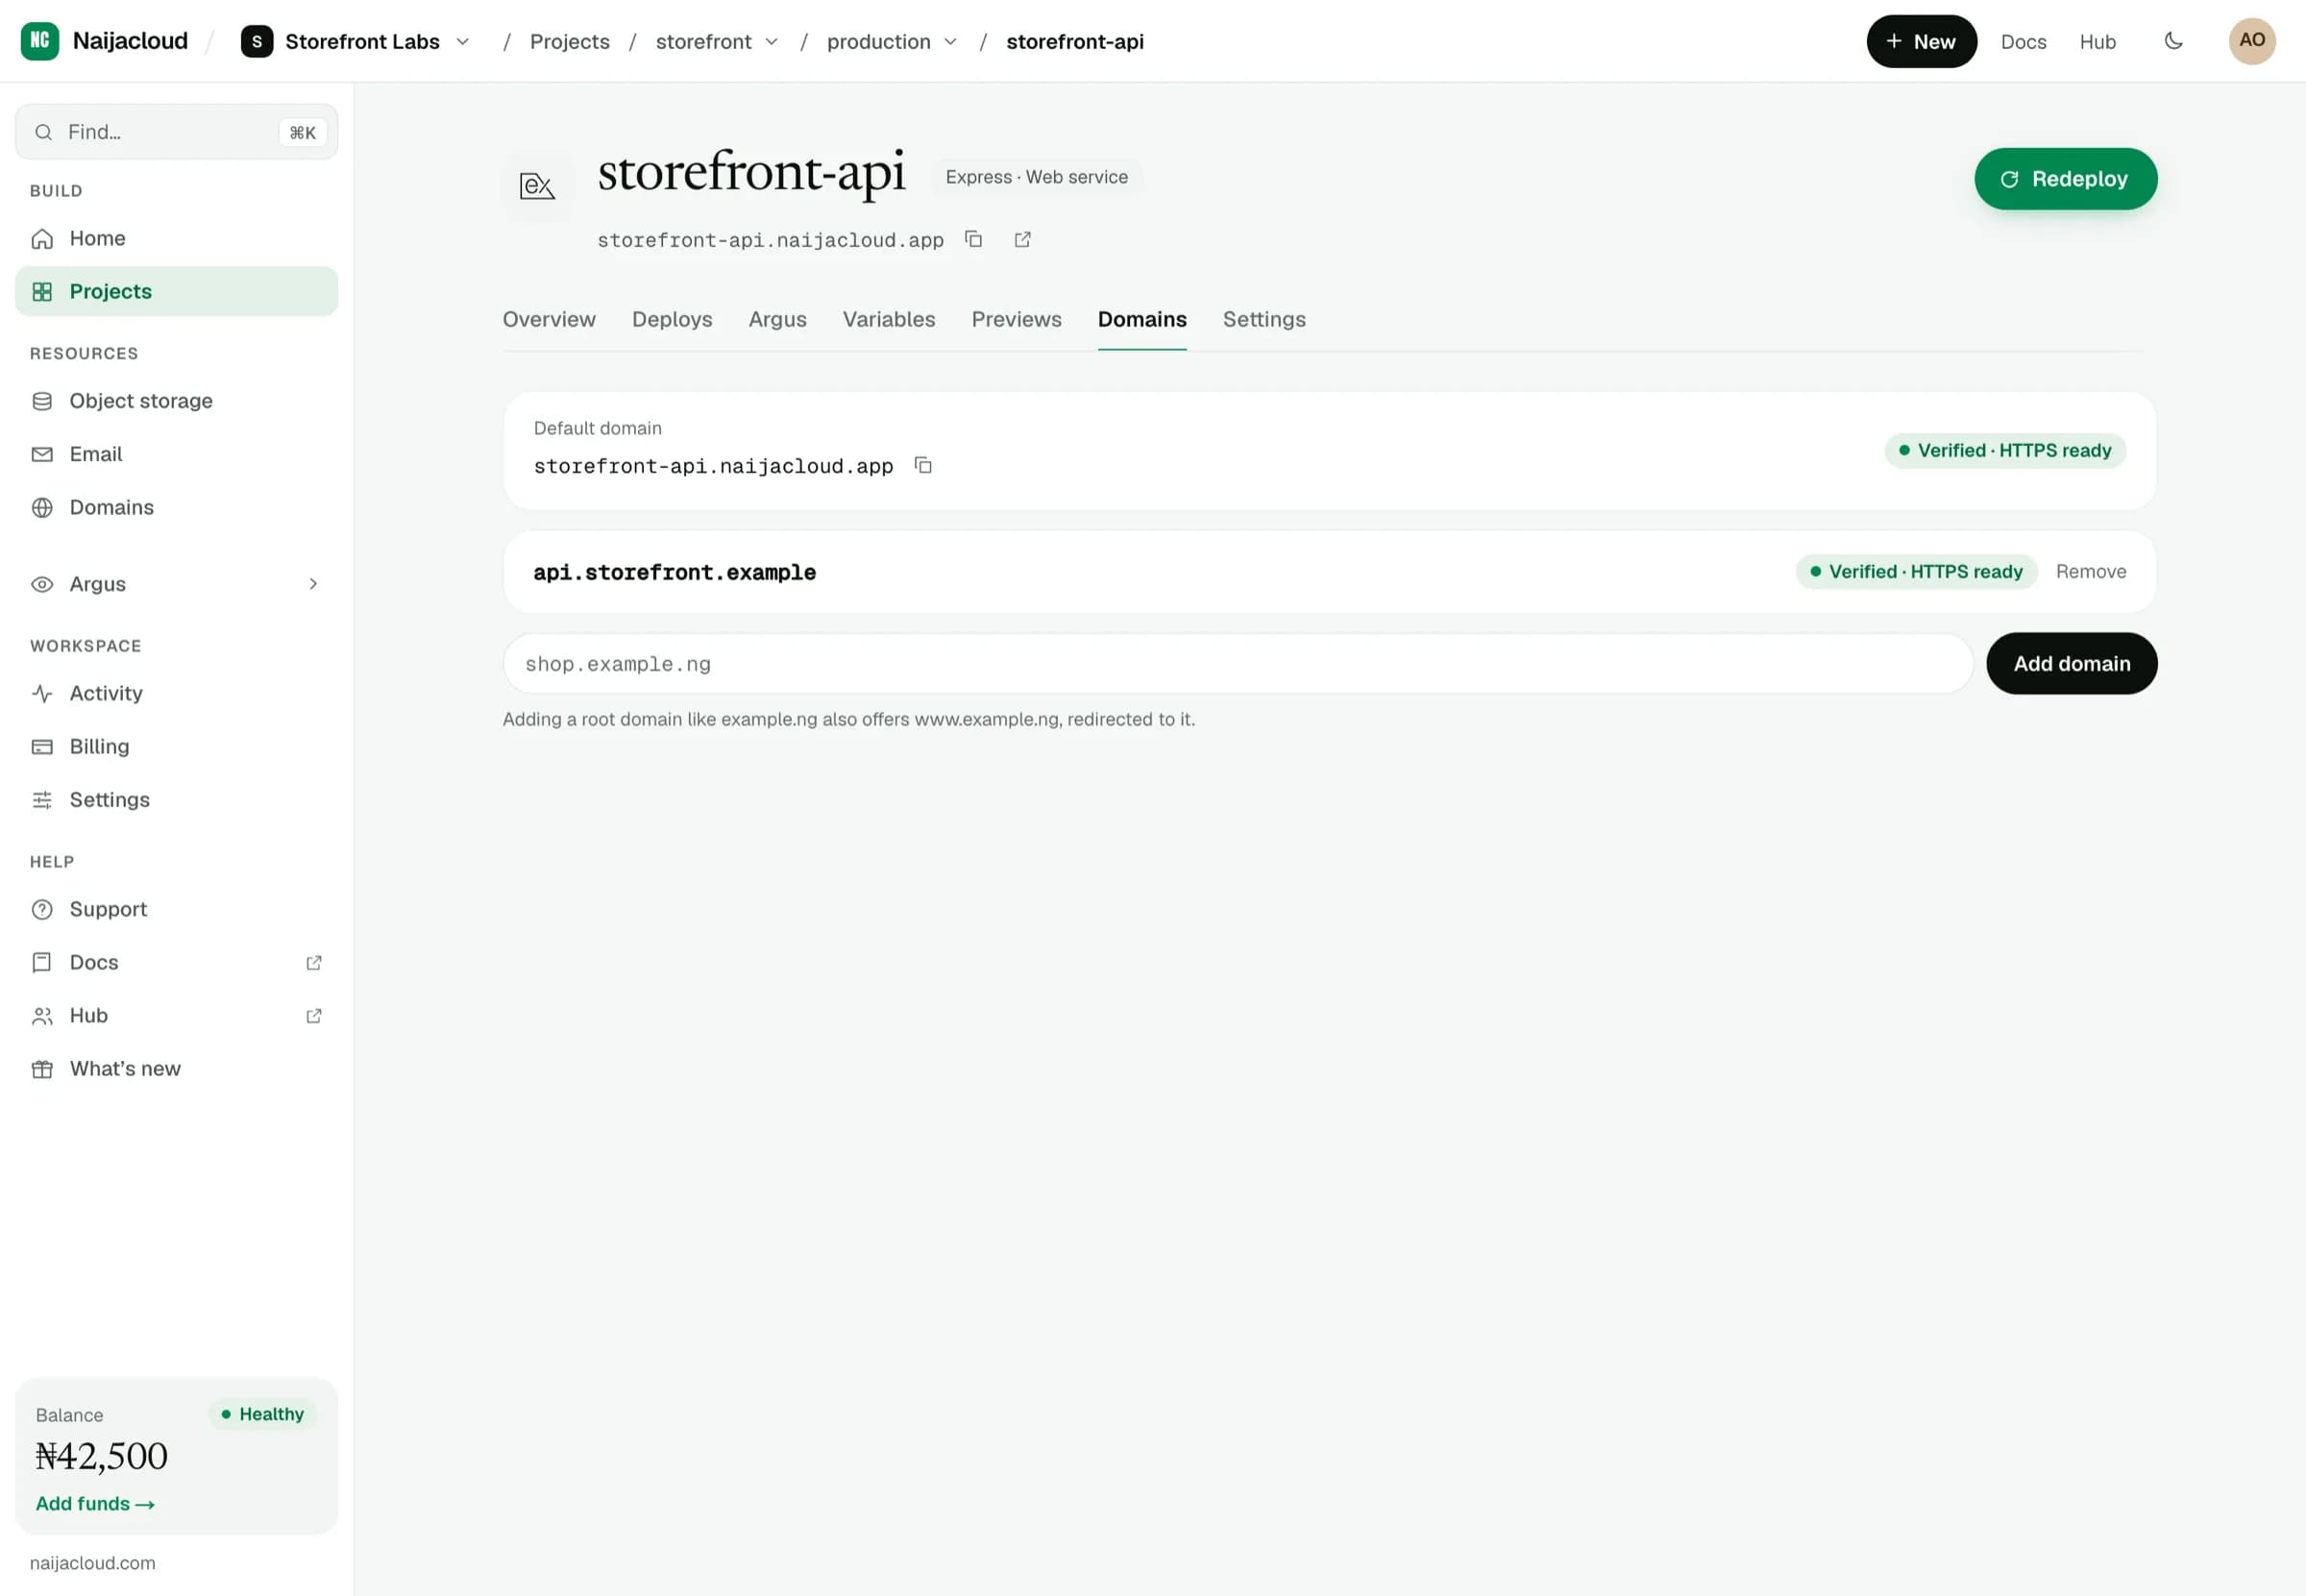Open Domains in the sidebar
The image size is (2306, 1596).
click(177, 507)
